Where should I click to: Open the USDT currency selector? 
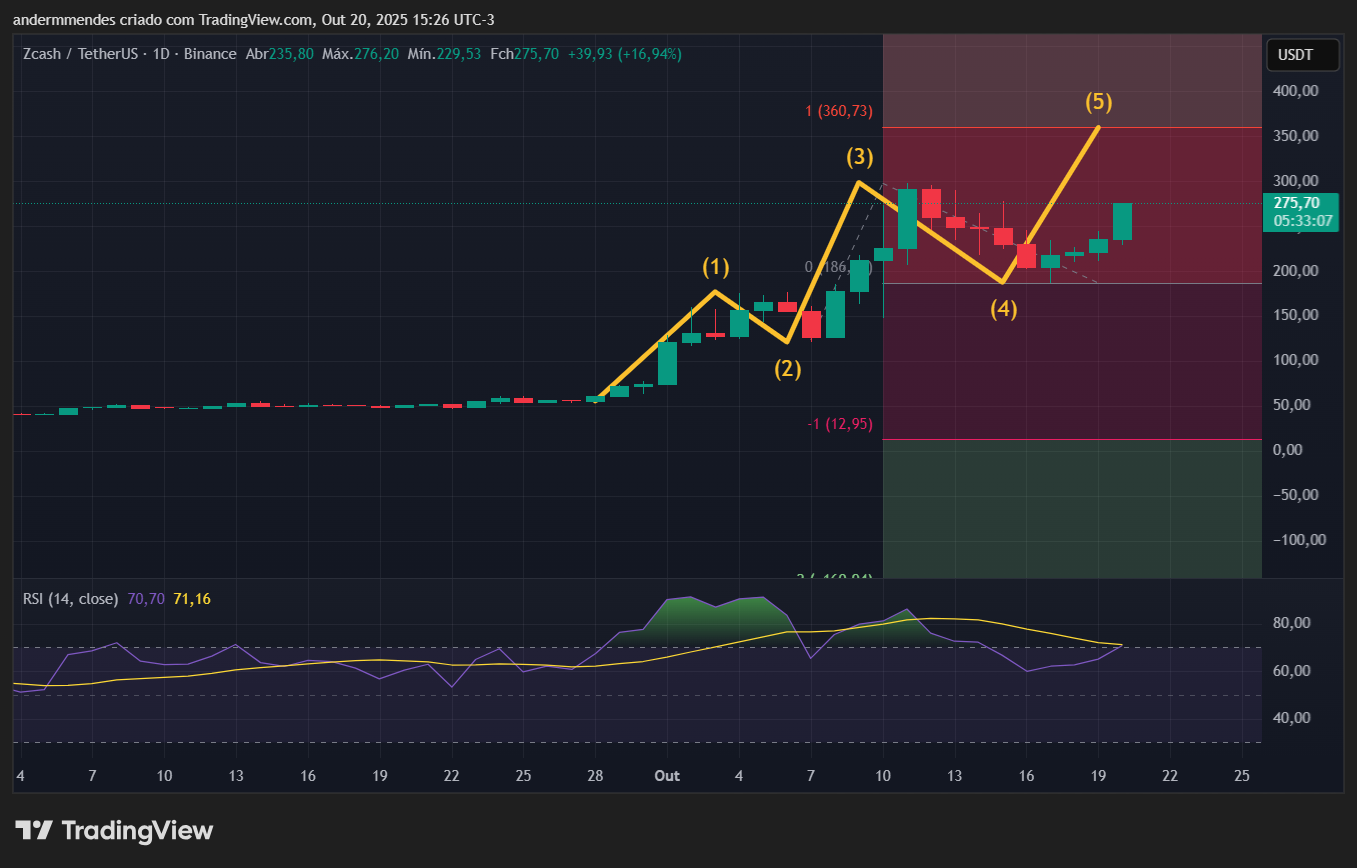click(1302, 55)
